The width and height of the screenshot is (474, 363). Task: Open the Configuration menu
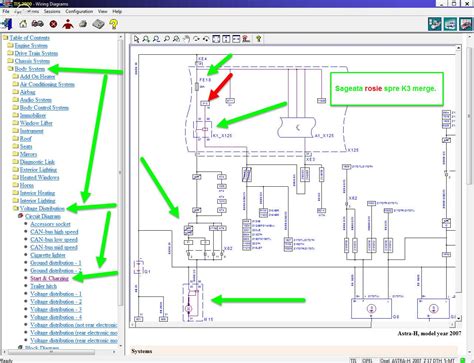coord(79,11)
